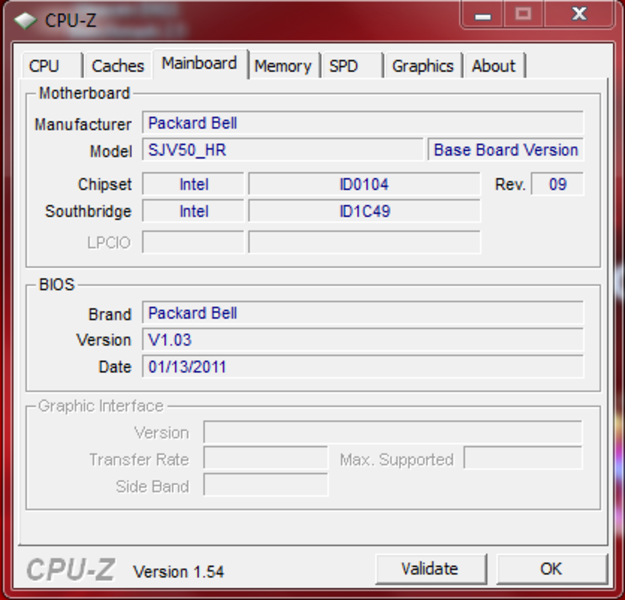The height and width of the screenshot is (600, 625).
Task: Click the Chipset vendor Intel field
Action: (x=193, y=184)
